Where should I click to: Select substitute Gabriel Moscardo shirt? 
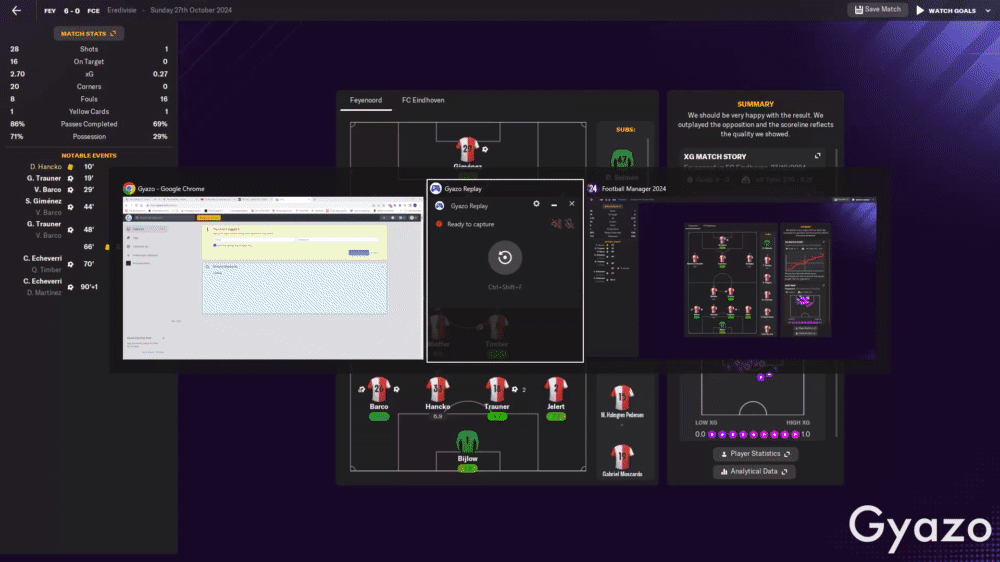(x=622, y=456)
